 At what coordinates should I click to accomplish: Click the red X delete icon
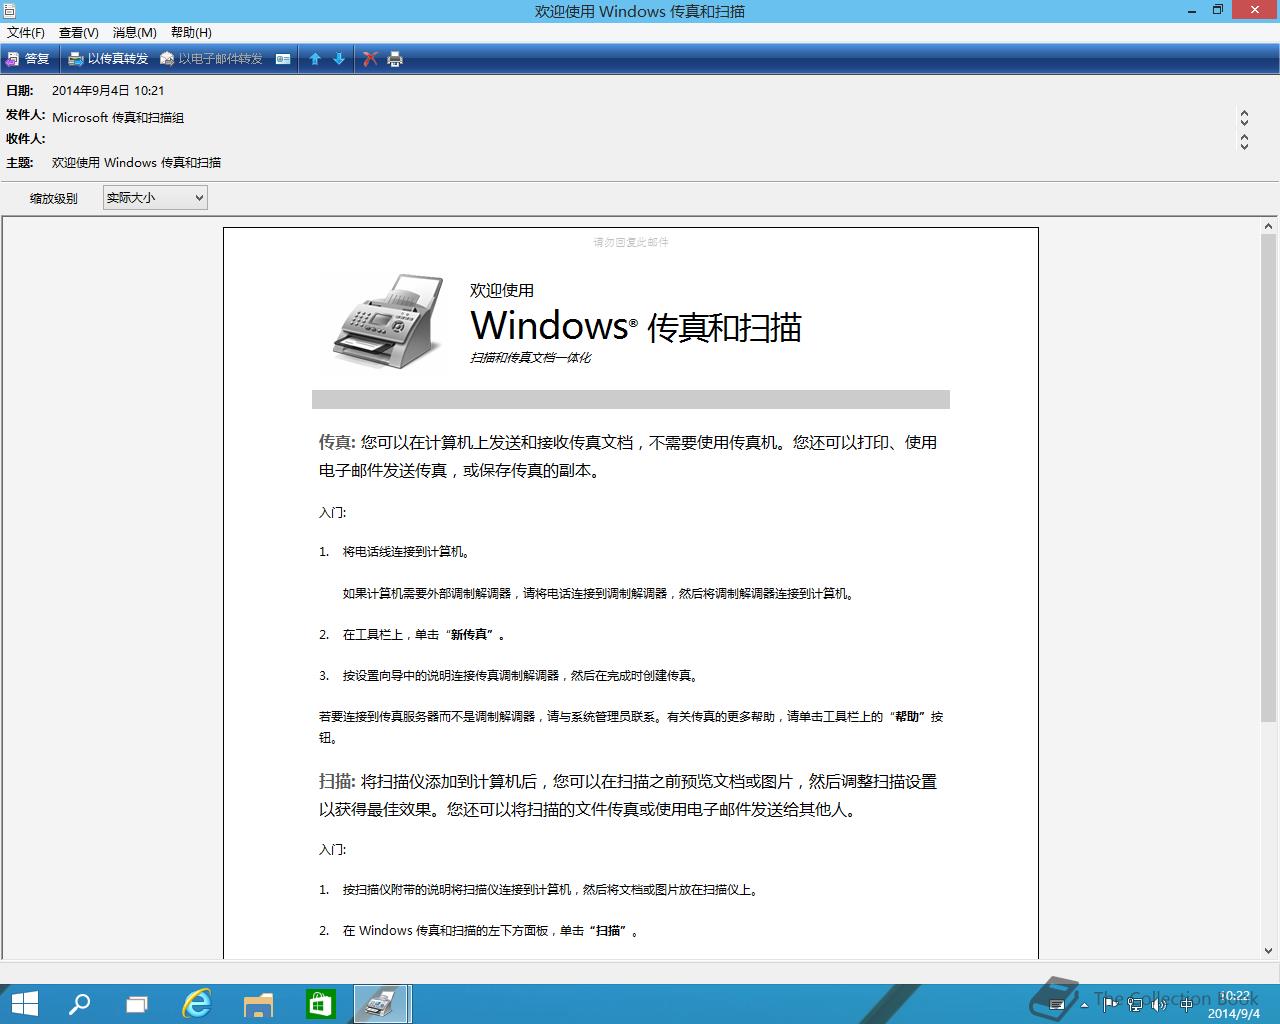(370, 59)
